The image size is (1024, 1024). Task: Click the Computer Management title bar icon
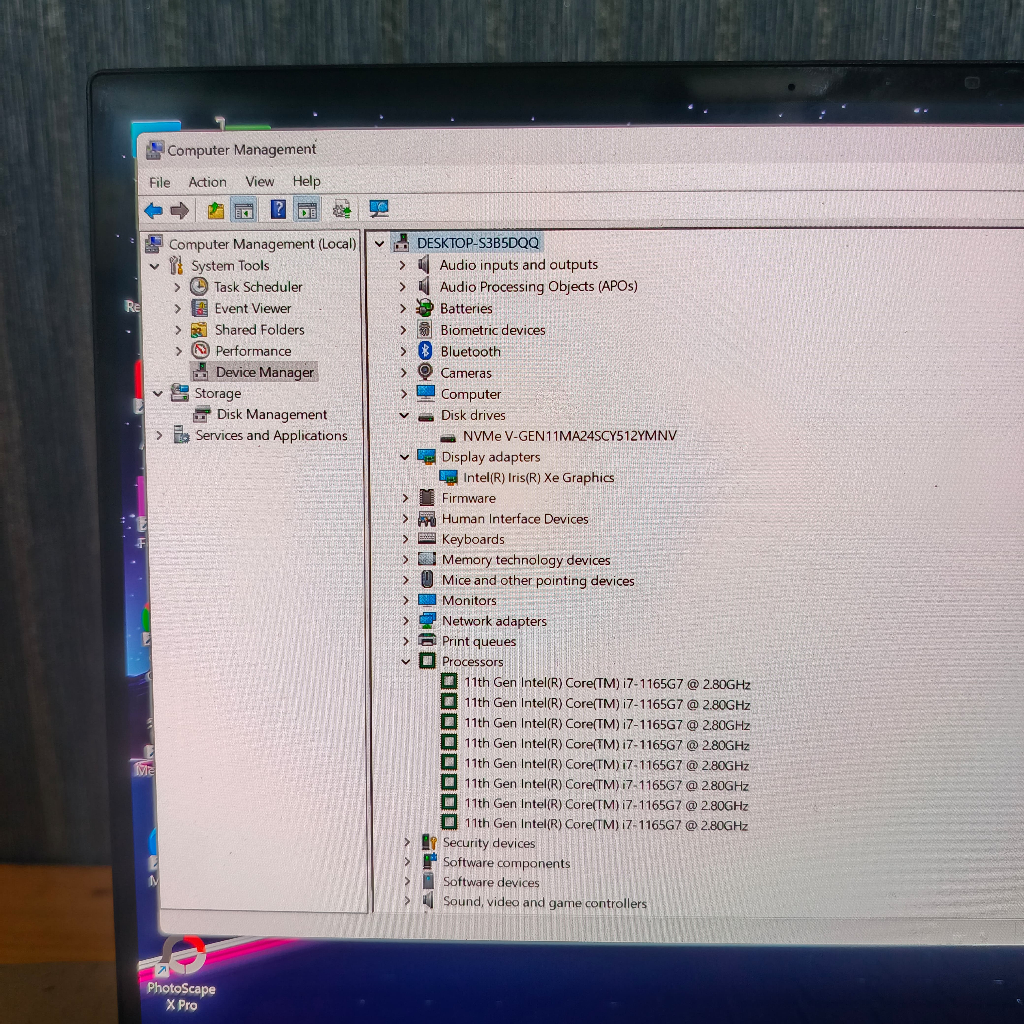(x=155, y=150)
